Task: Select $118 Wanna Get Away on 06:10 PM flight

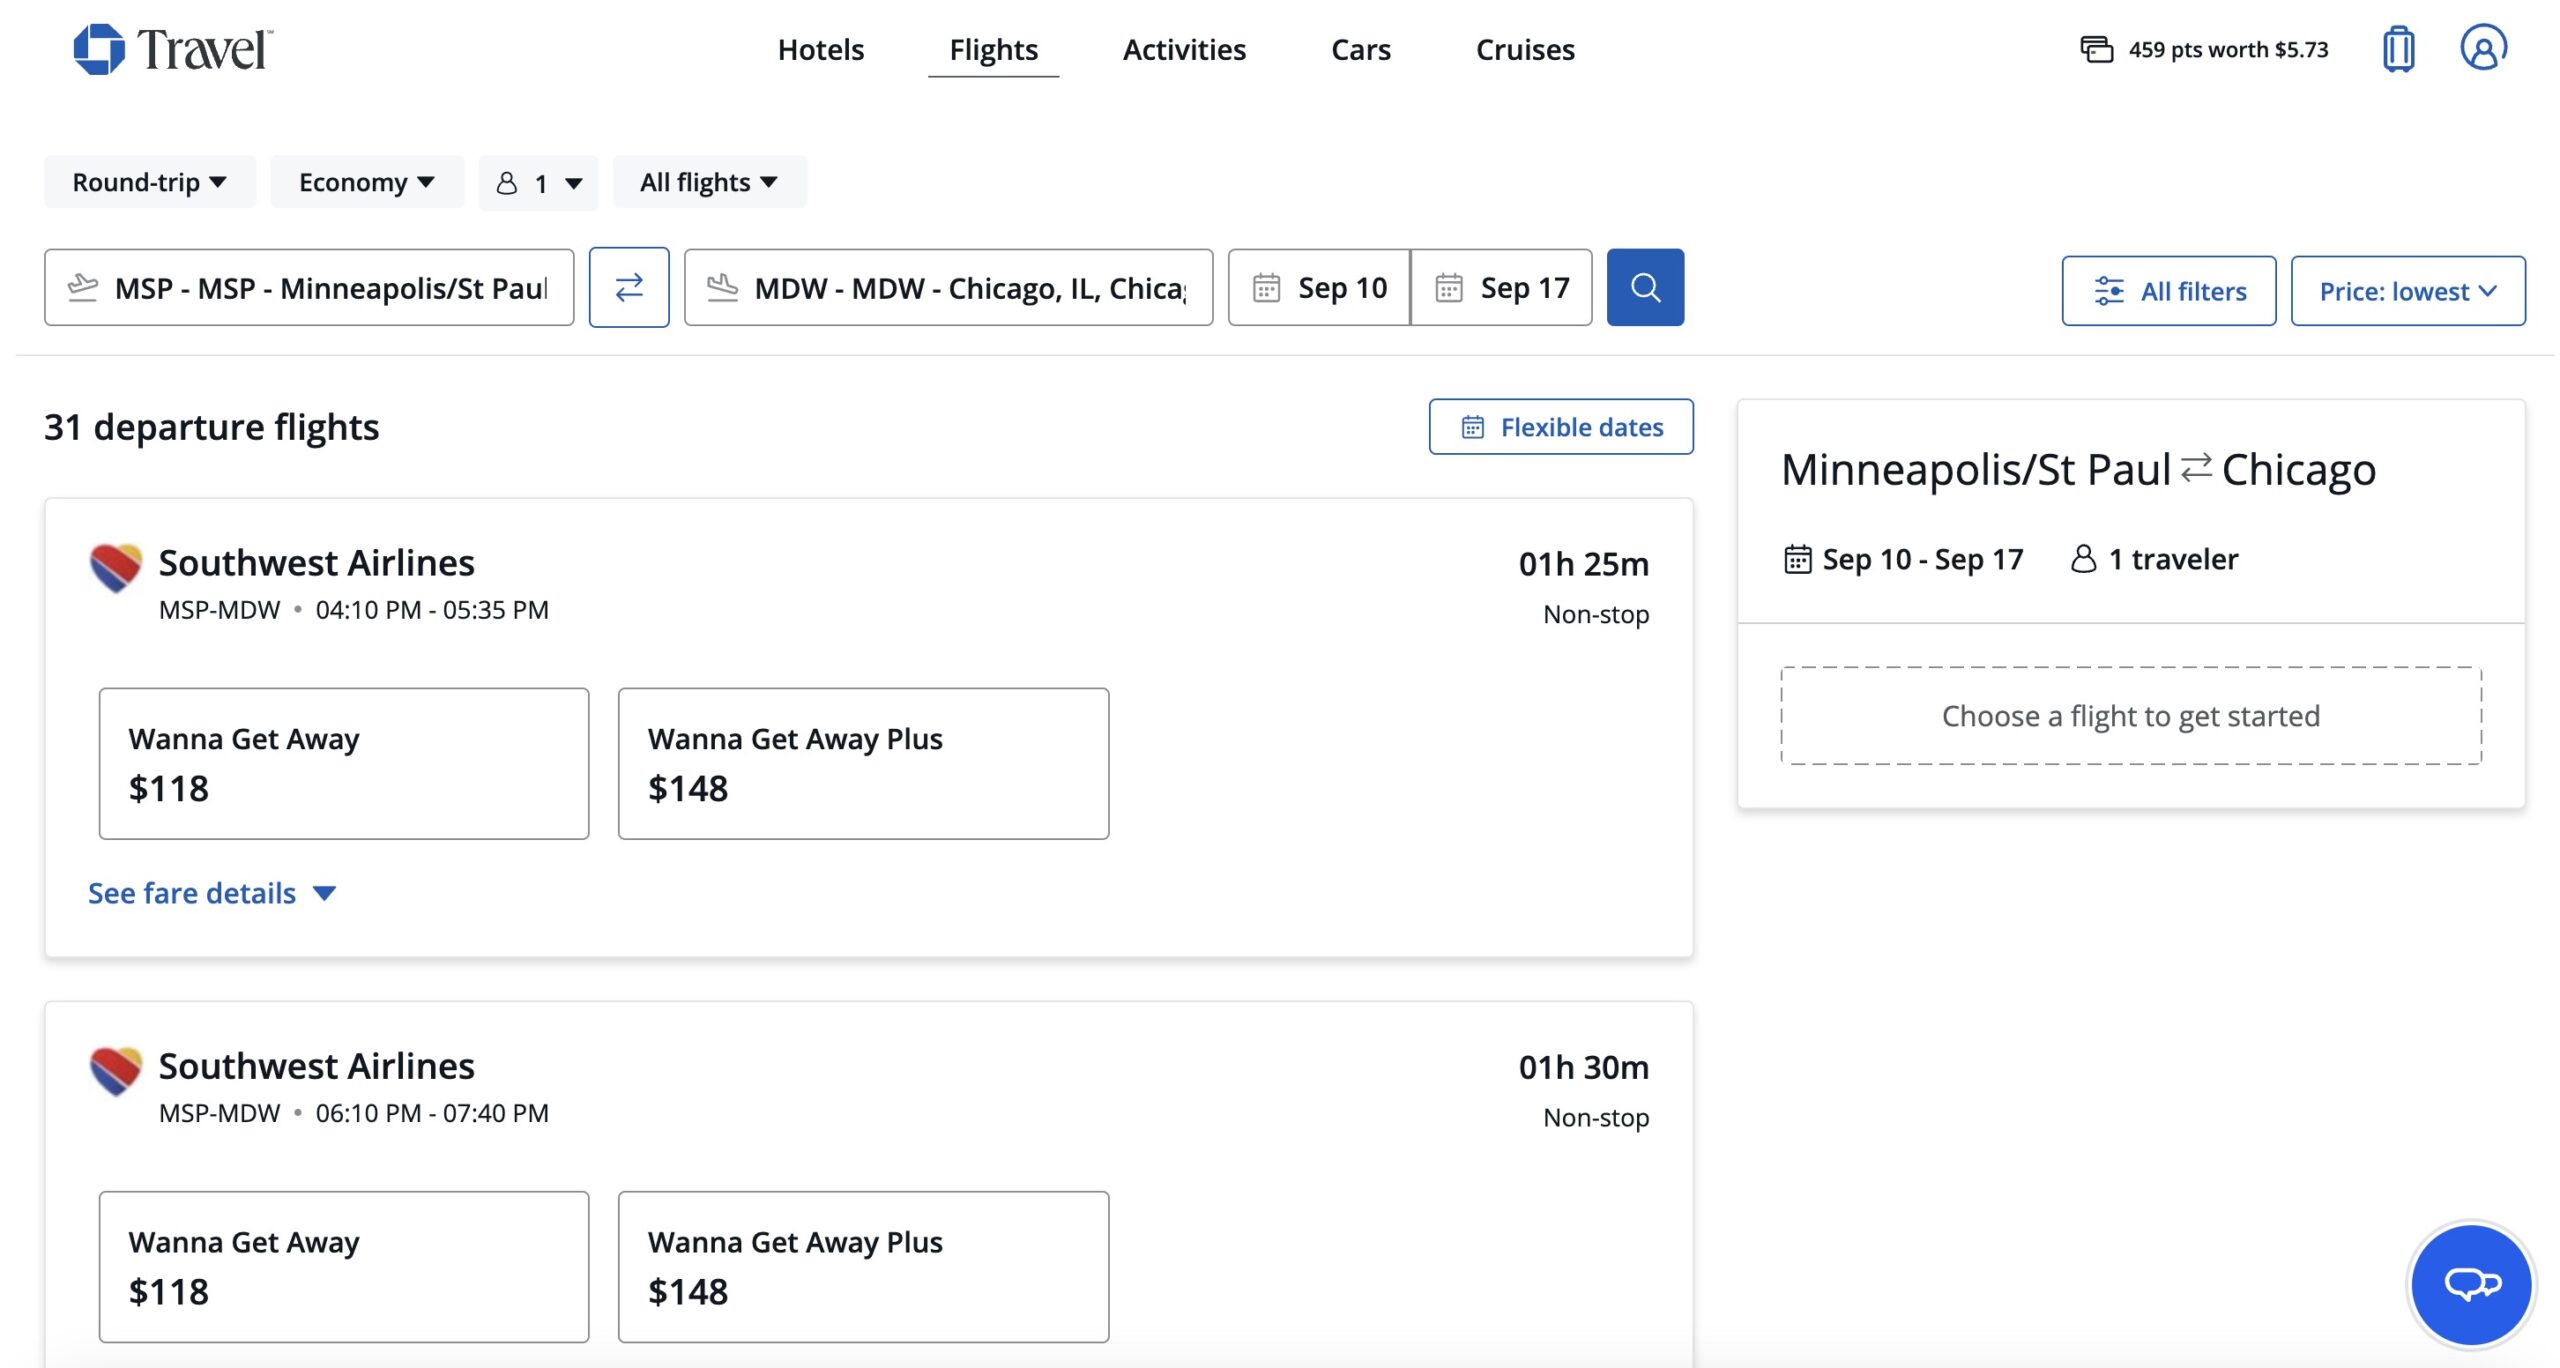Action: [344, 1266]
